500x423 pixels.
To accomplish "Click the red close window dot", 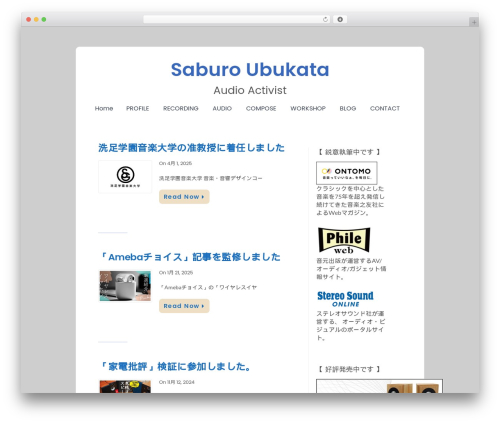I will click(x=29, y=20).
